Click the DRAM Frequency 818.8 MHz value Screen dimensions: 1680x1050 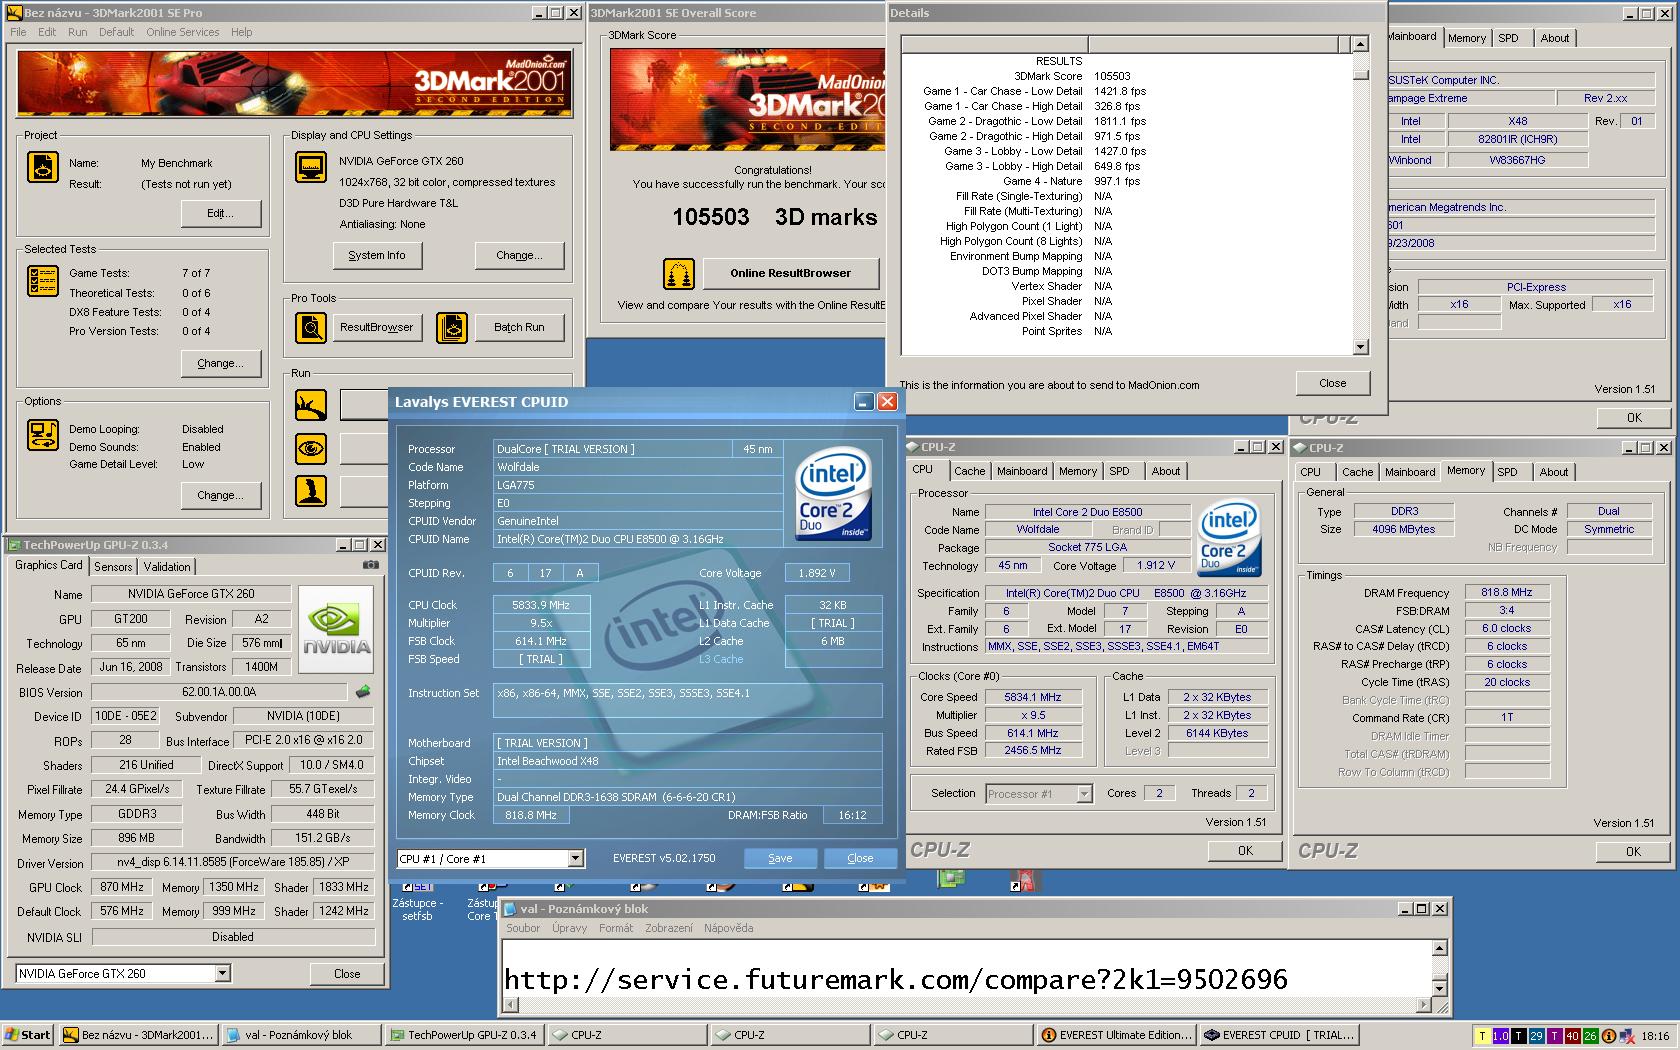tap(1506, 592)
